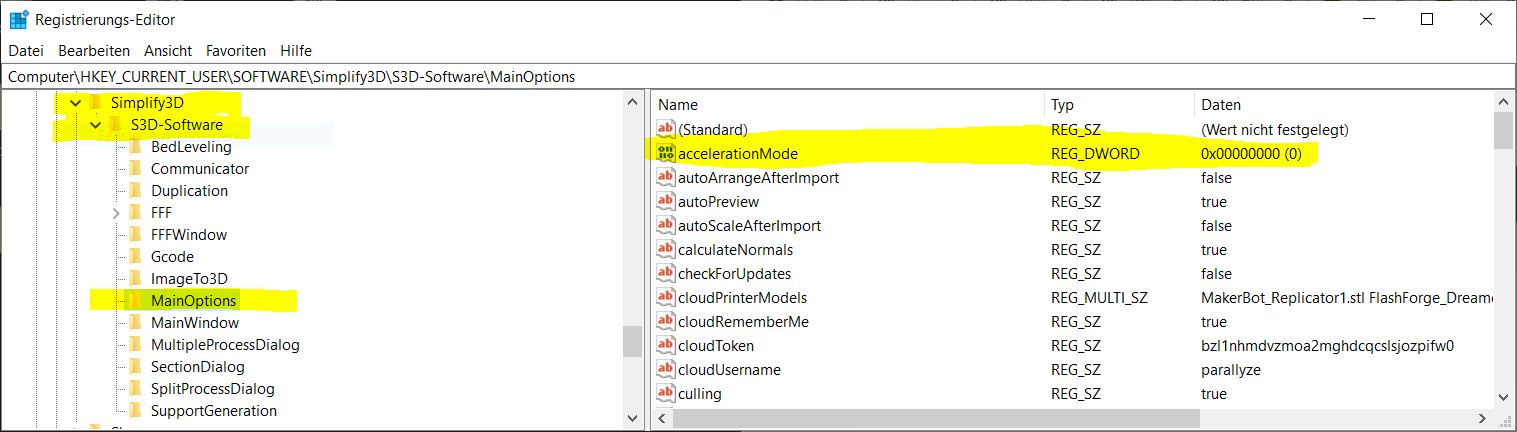Select the MultipleProcessDialog key
The image size is (1517, 432).
tap(225, 345)
